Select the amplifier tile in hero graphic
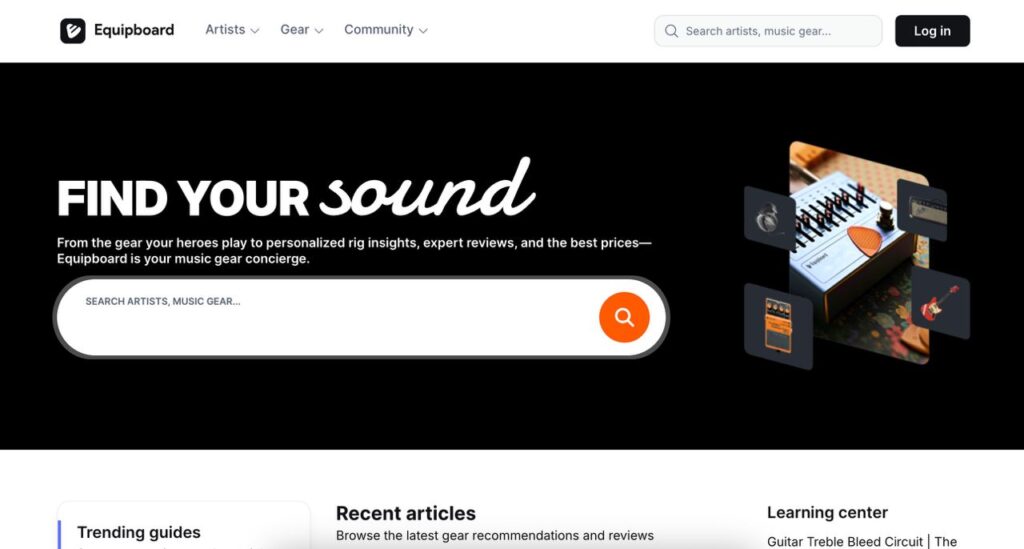Screen dimensions: 1024x549 922,210
